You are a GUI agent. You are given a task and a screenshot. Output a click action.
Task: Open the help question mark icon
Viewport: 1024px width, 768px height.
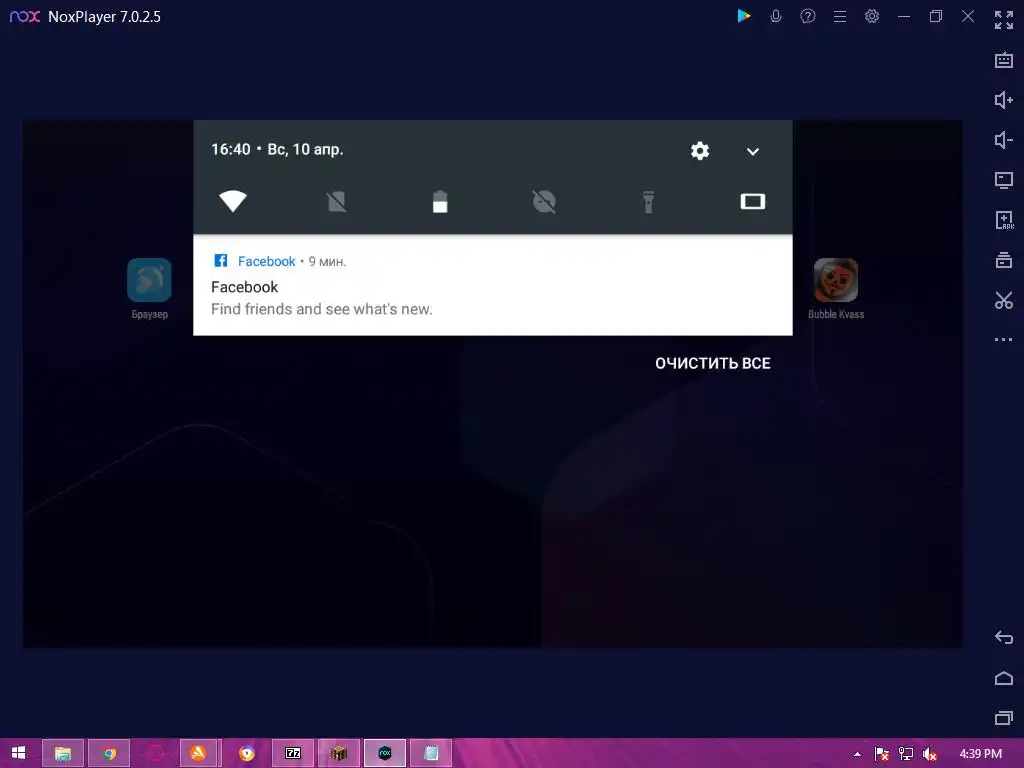click(808, 16)
